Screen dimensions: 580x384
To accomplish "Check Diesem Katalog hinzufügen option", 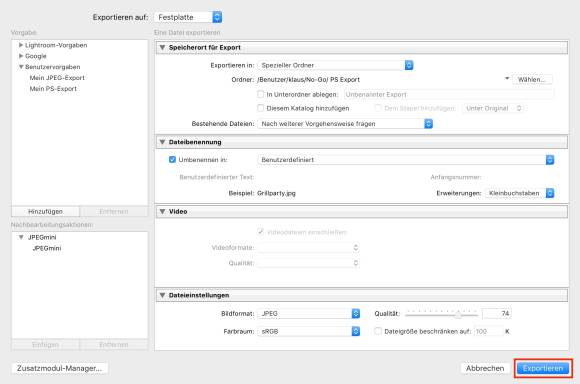I will 260,108.
